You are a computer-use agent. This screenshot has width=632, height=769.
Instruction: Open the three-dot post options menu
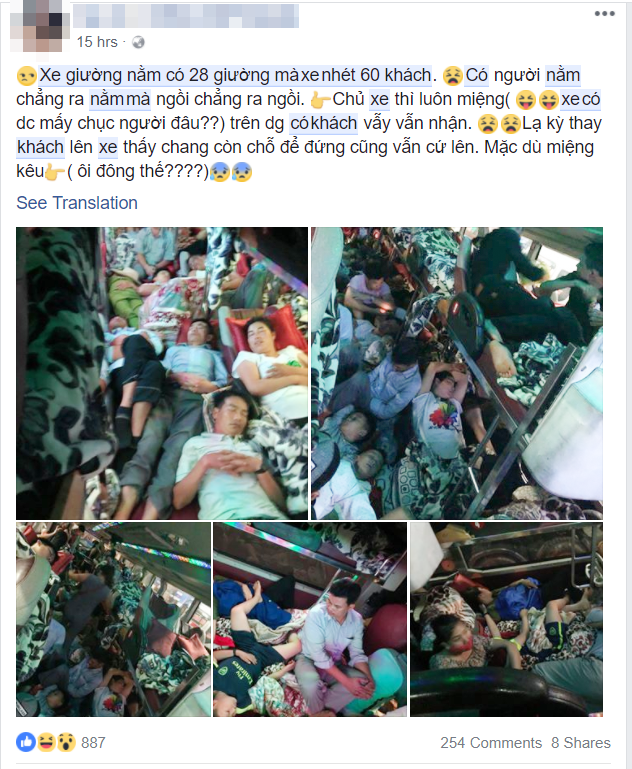point(605,14)
